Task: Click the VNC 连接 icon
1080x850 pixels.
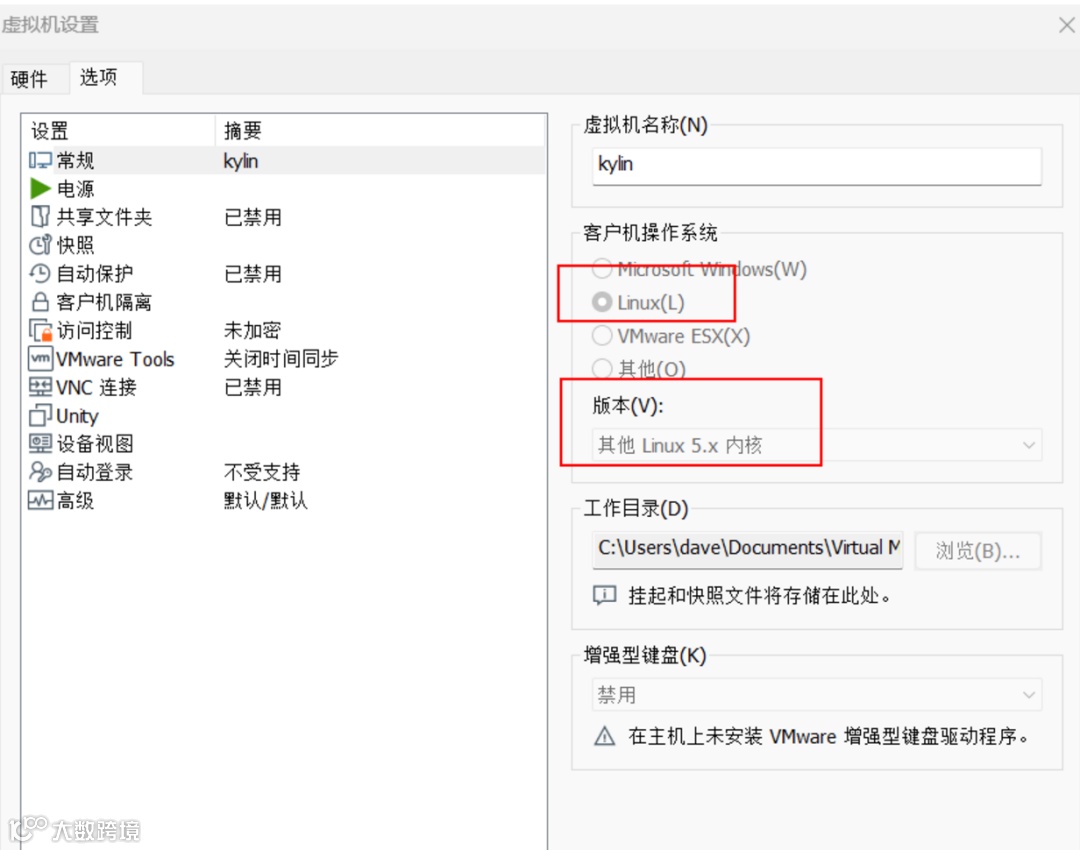Action: (40, 387)
